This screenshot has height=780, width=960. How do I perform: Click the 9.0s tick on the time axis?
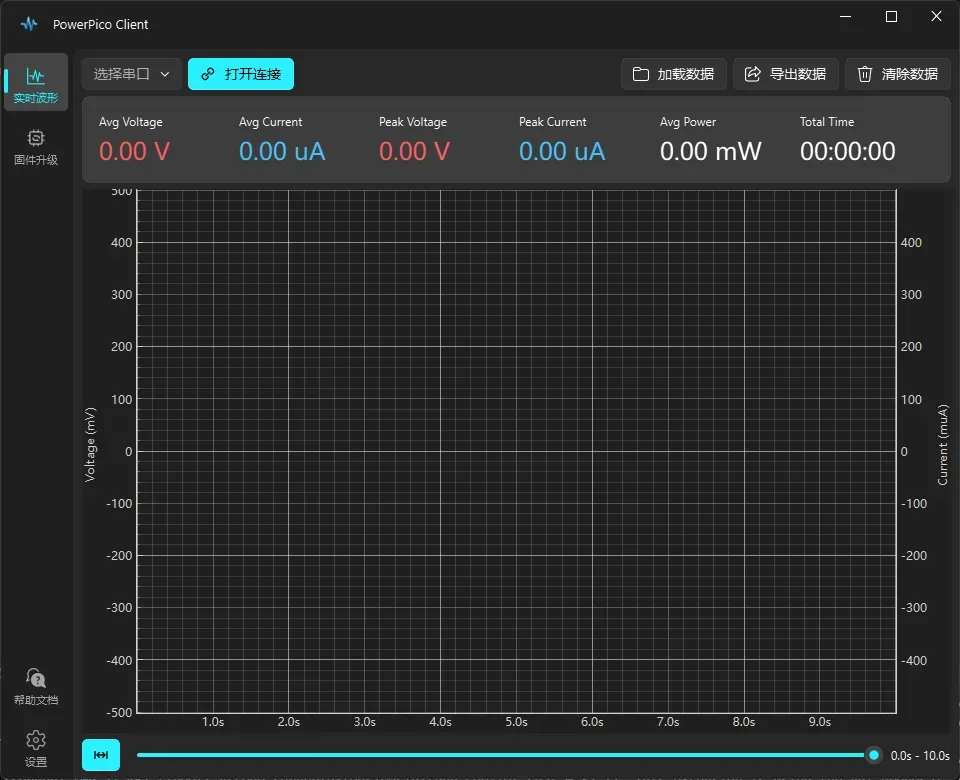[x=820, y=722]
